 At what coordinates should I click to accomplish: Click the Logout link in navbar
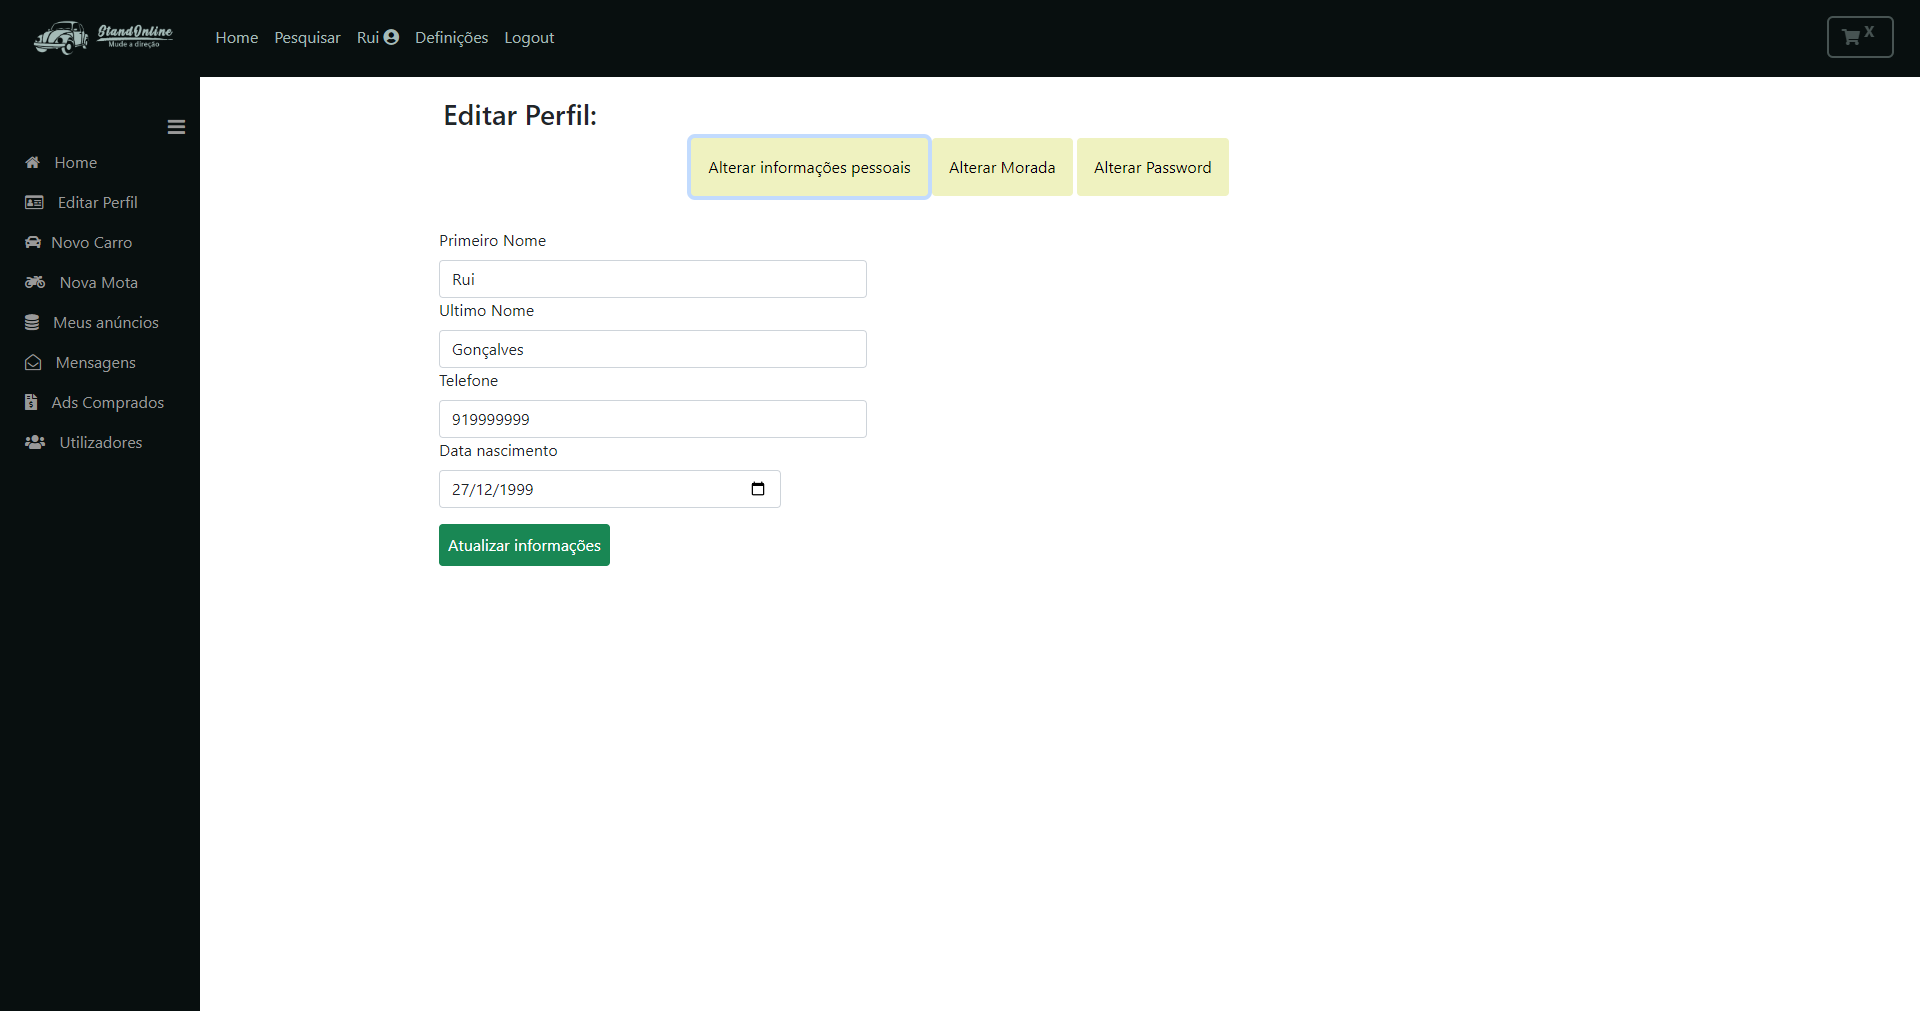coord(528,37)
